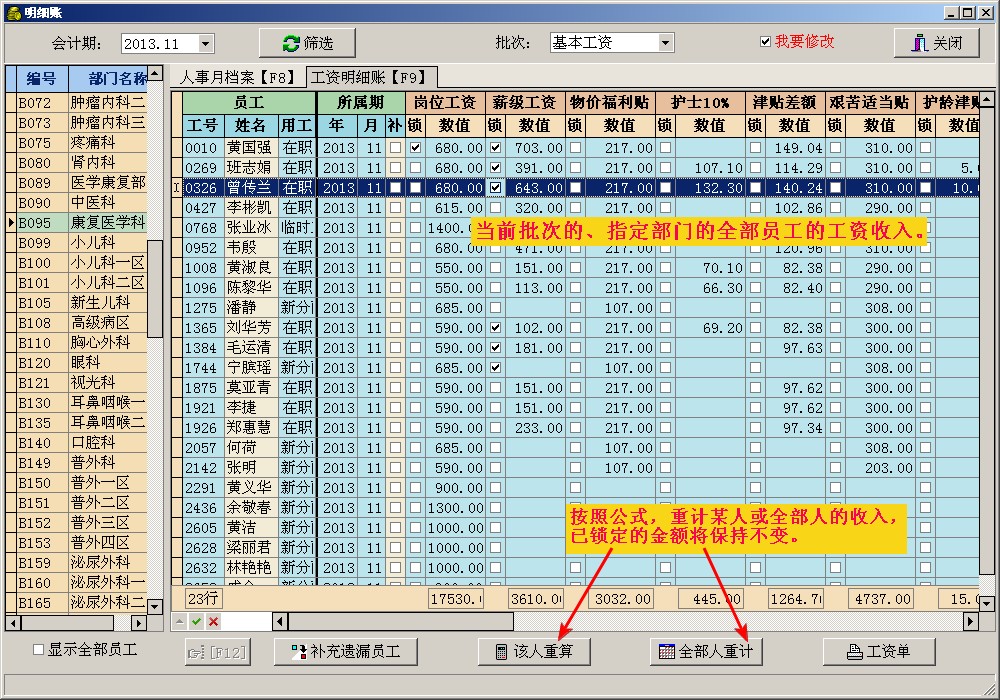1000x700 pixels.
Task: Switch to 人事月档案【F8】 tab
Action: click(238, 77)
